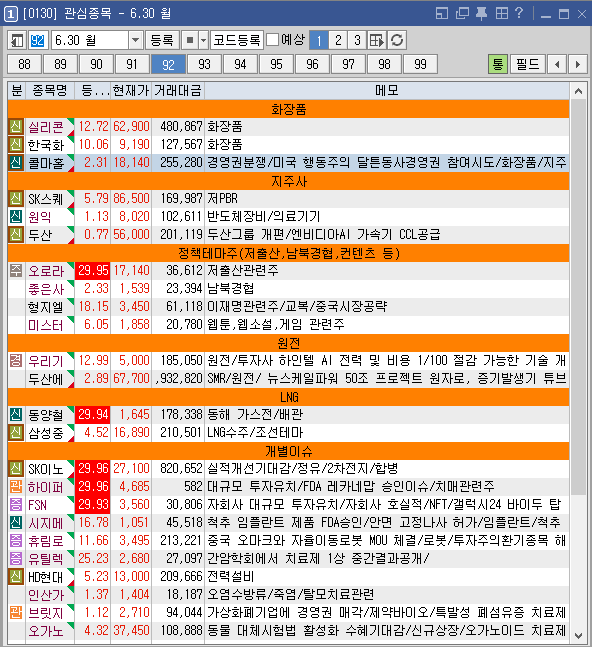592x647 pixels.
Task: Toggle the list panel icon at toolbar left
Action: [x=17, y=40]
